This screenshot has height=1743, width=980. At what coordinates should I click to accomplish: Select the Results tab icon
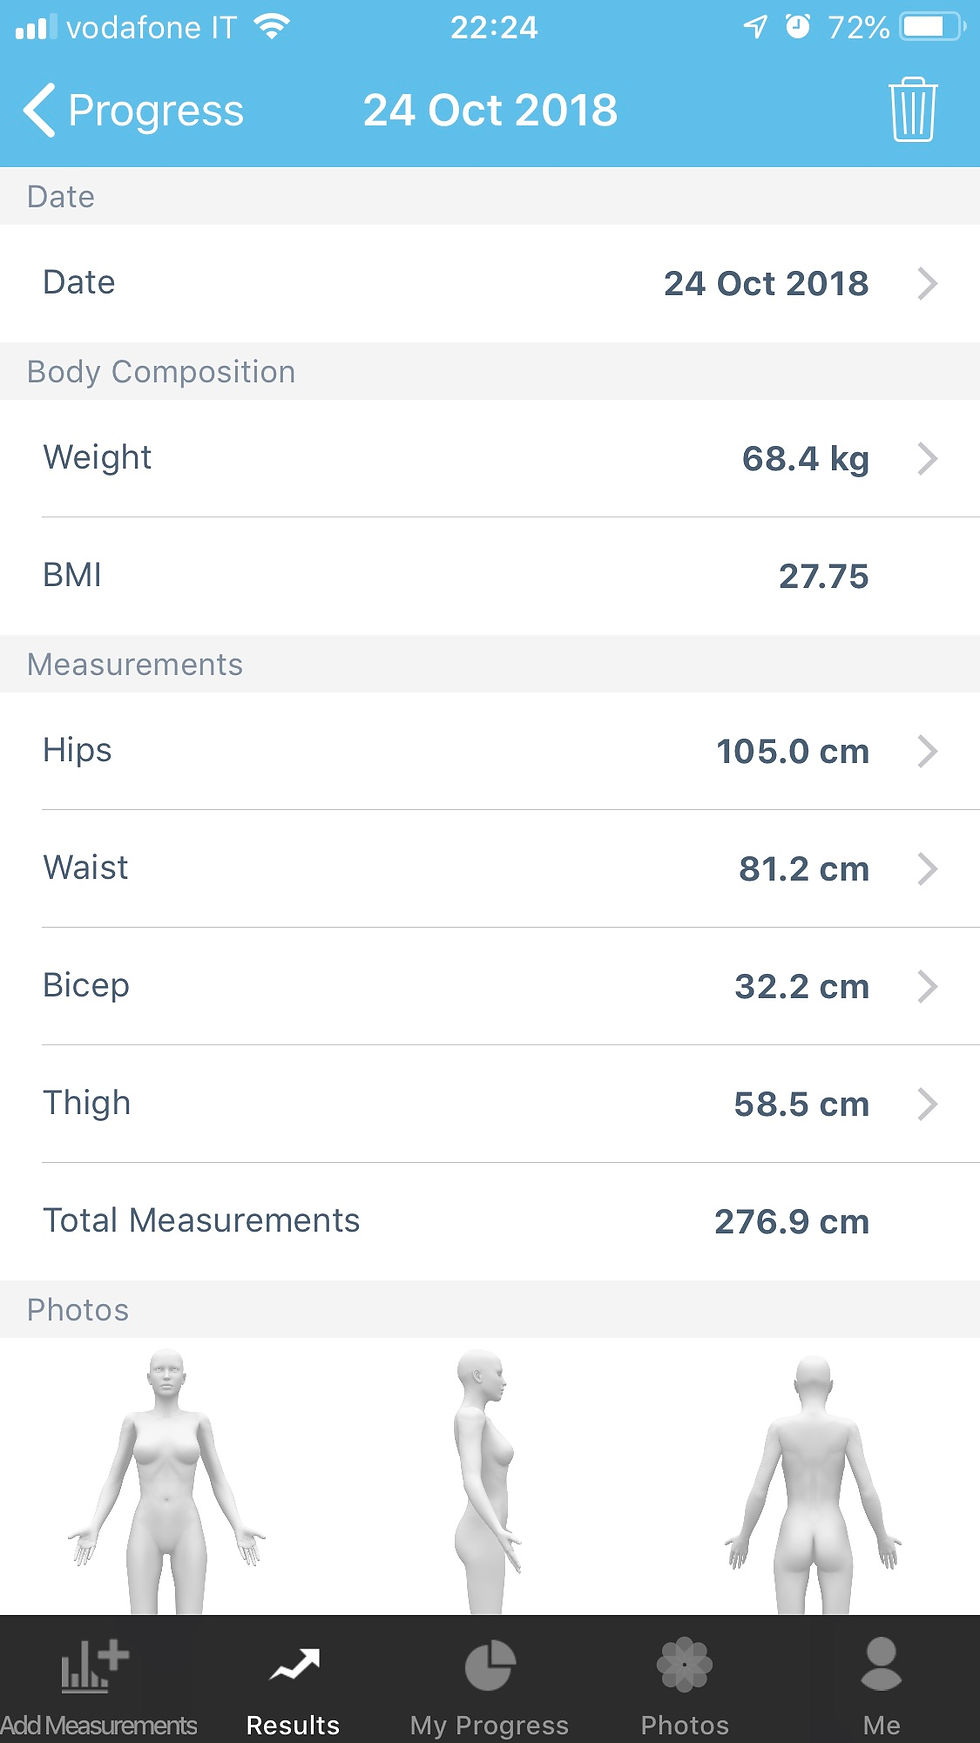coord(294,1665)
